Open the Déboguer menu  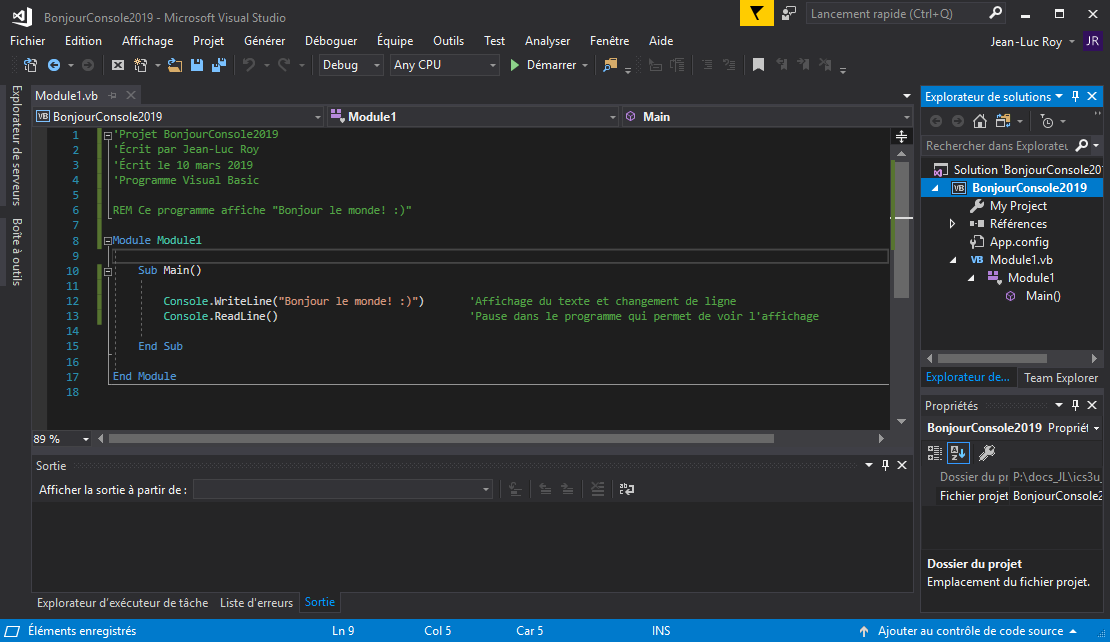(x=331, y=41)
